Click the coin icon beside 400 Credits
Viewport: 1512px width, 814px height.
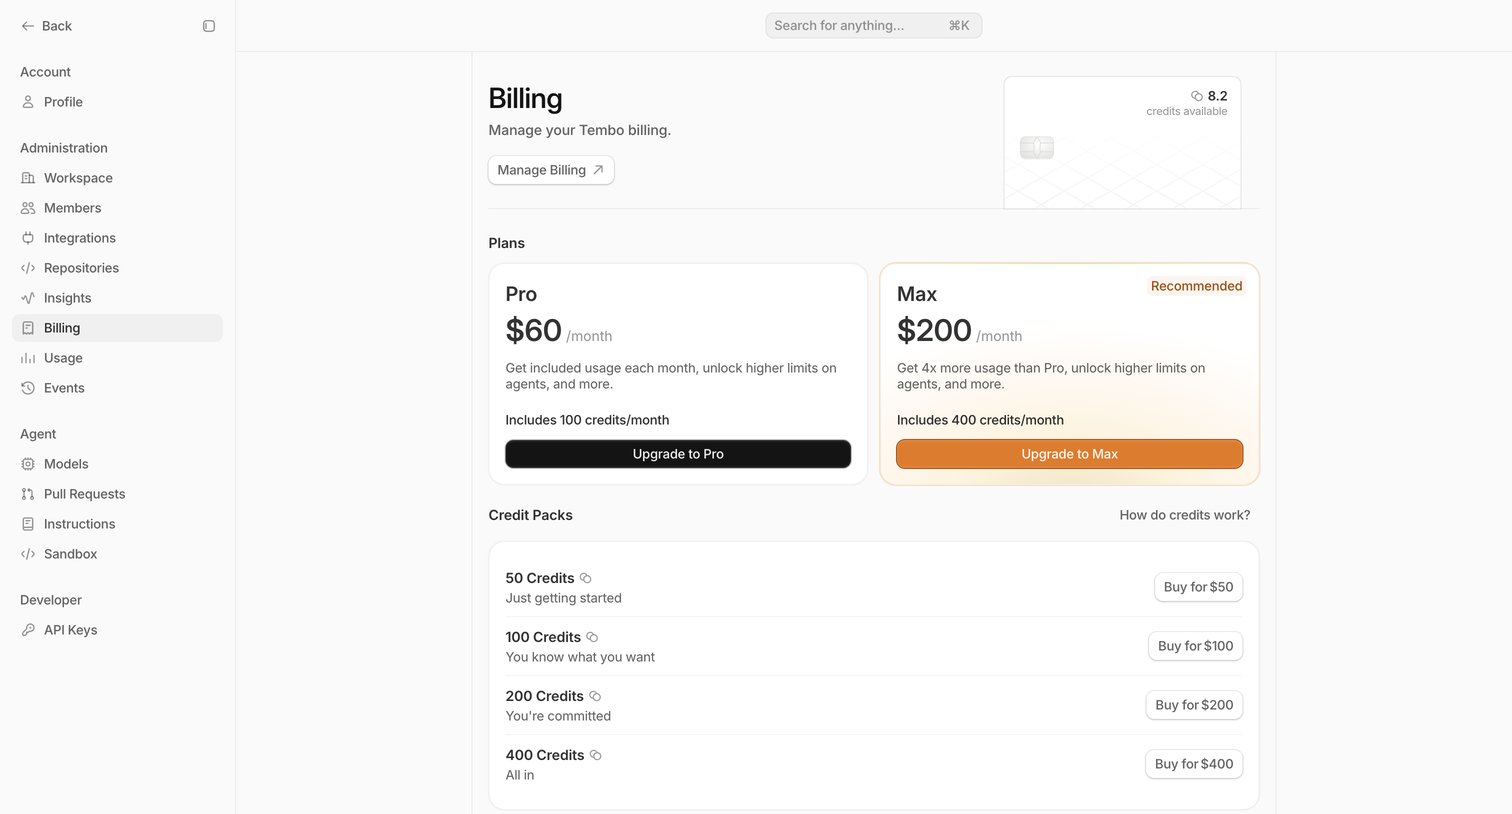pyautogui.click(x=596, y=755)
